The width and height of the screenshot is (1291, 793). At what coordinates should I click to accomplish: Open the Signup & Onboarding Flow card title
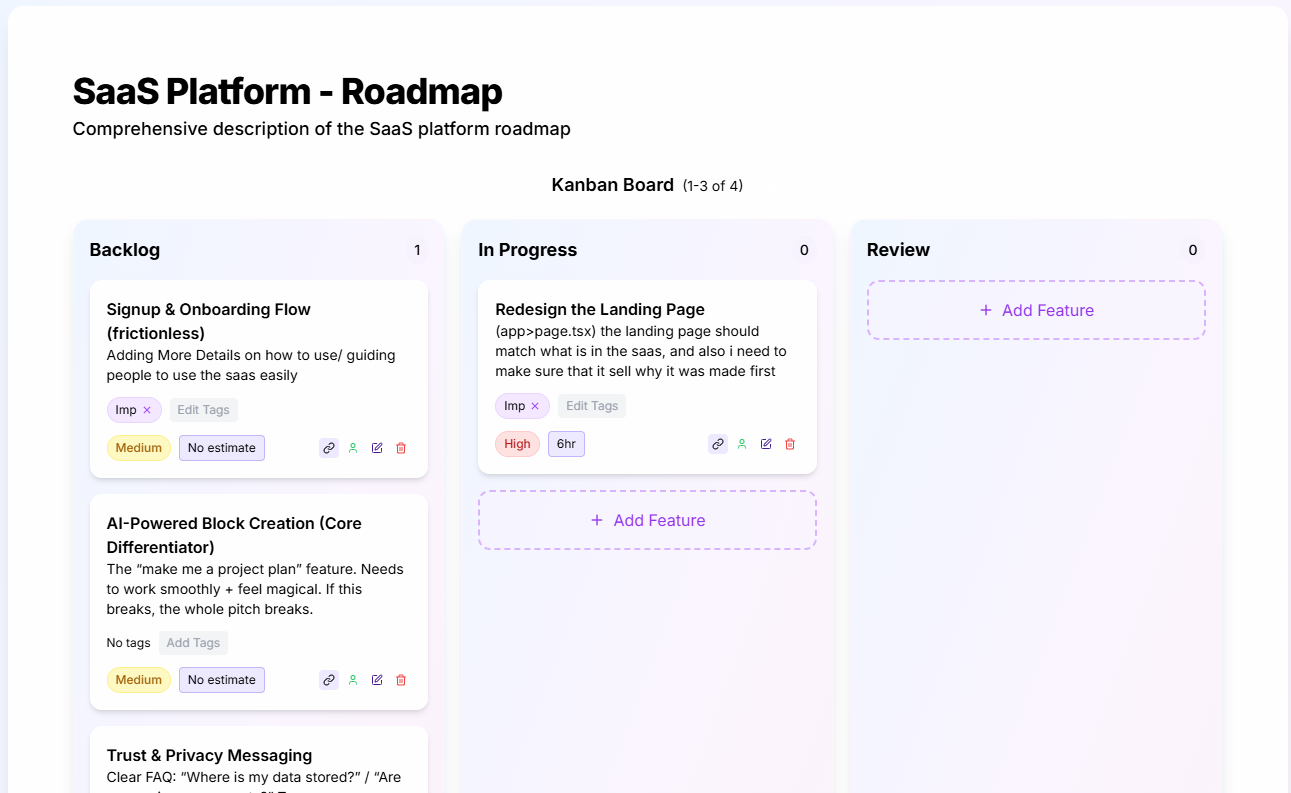point(209,321)
